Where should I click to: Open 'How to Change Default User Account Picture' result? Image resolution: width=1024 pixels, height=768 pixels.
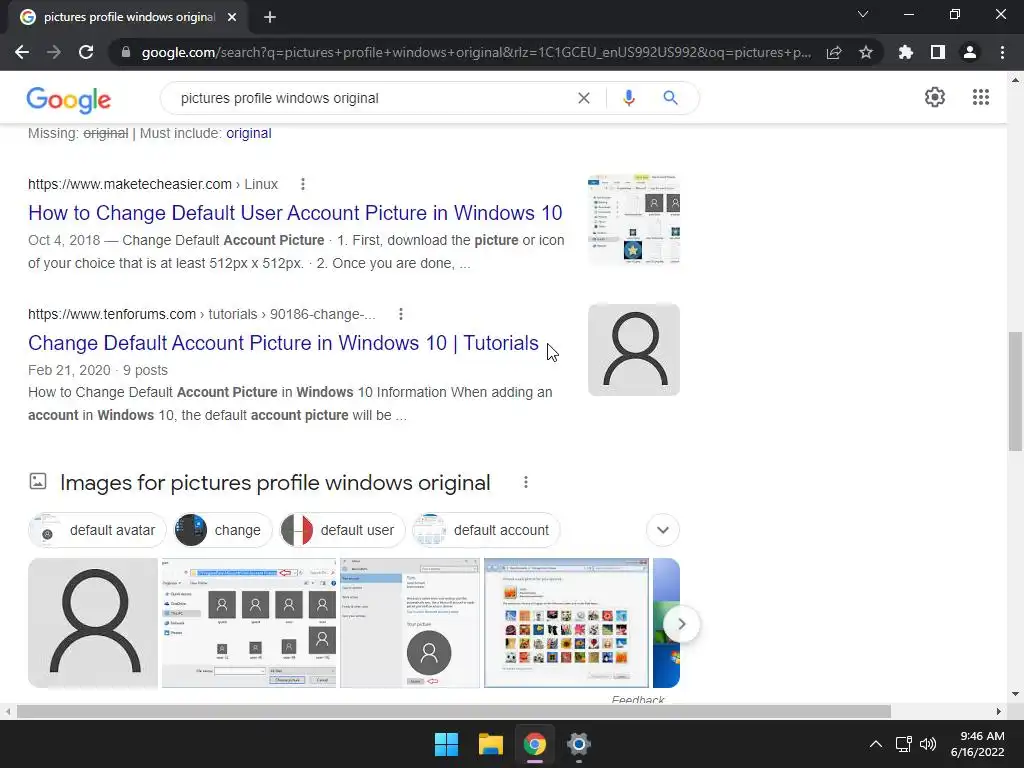295,213
